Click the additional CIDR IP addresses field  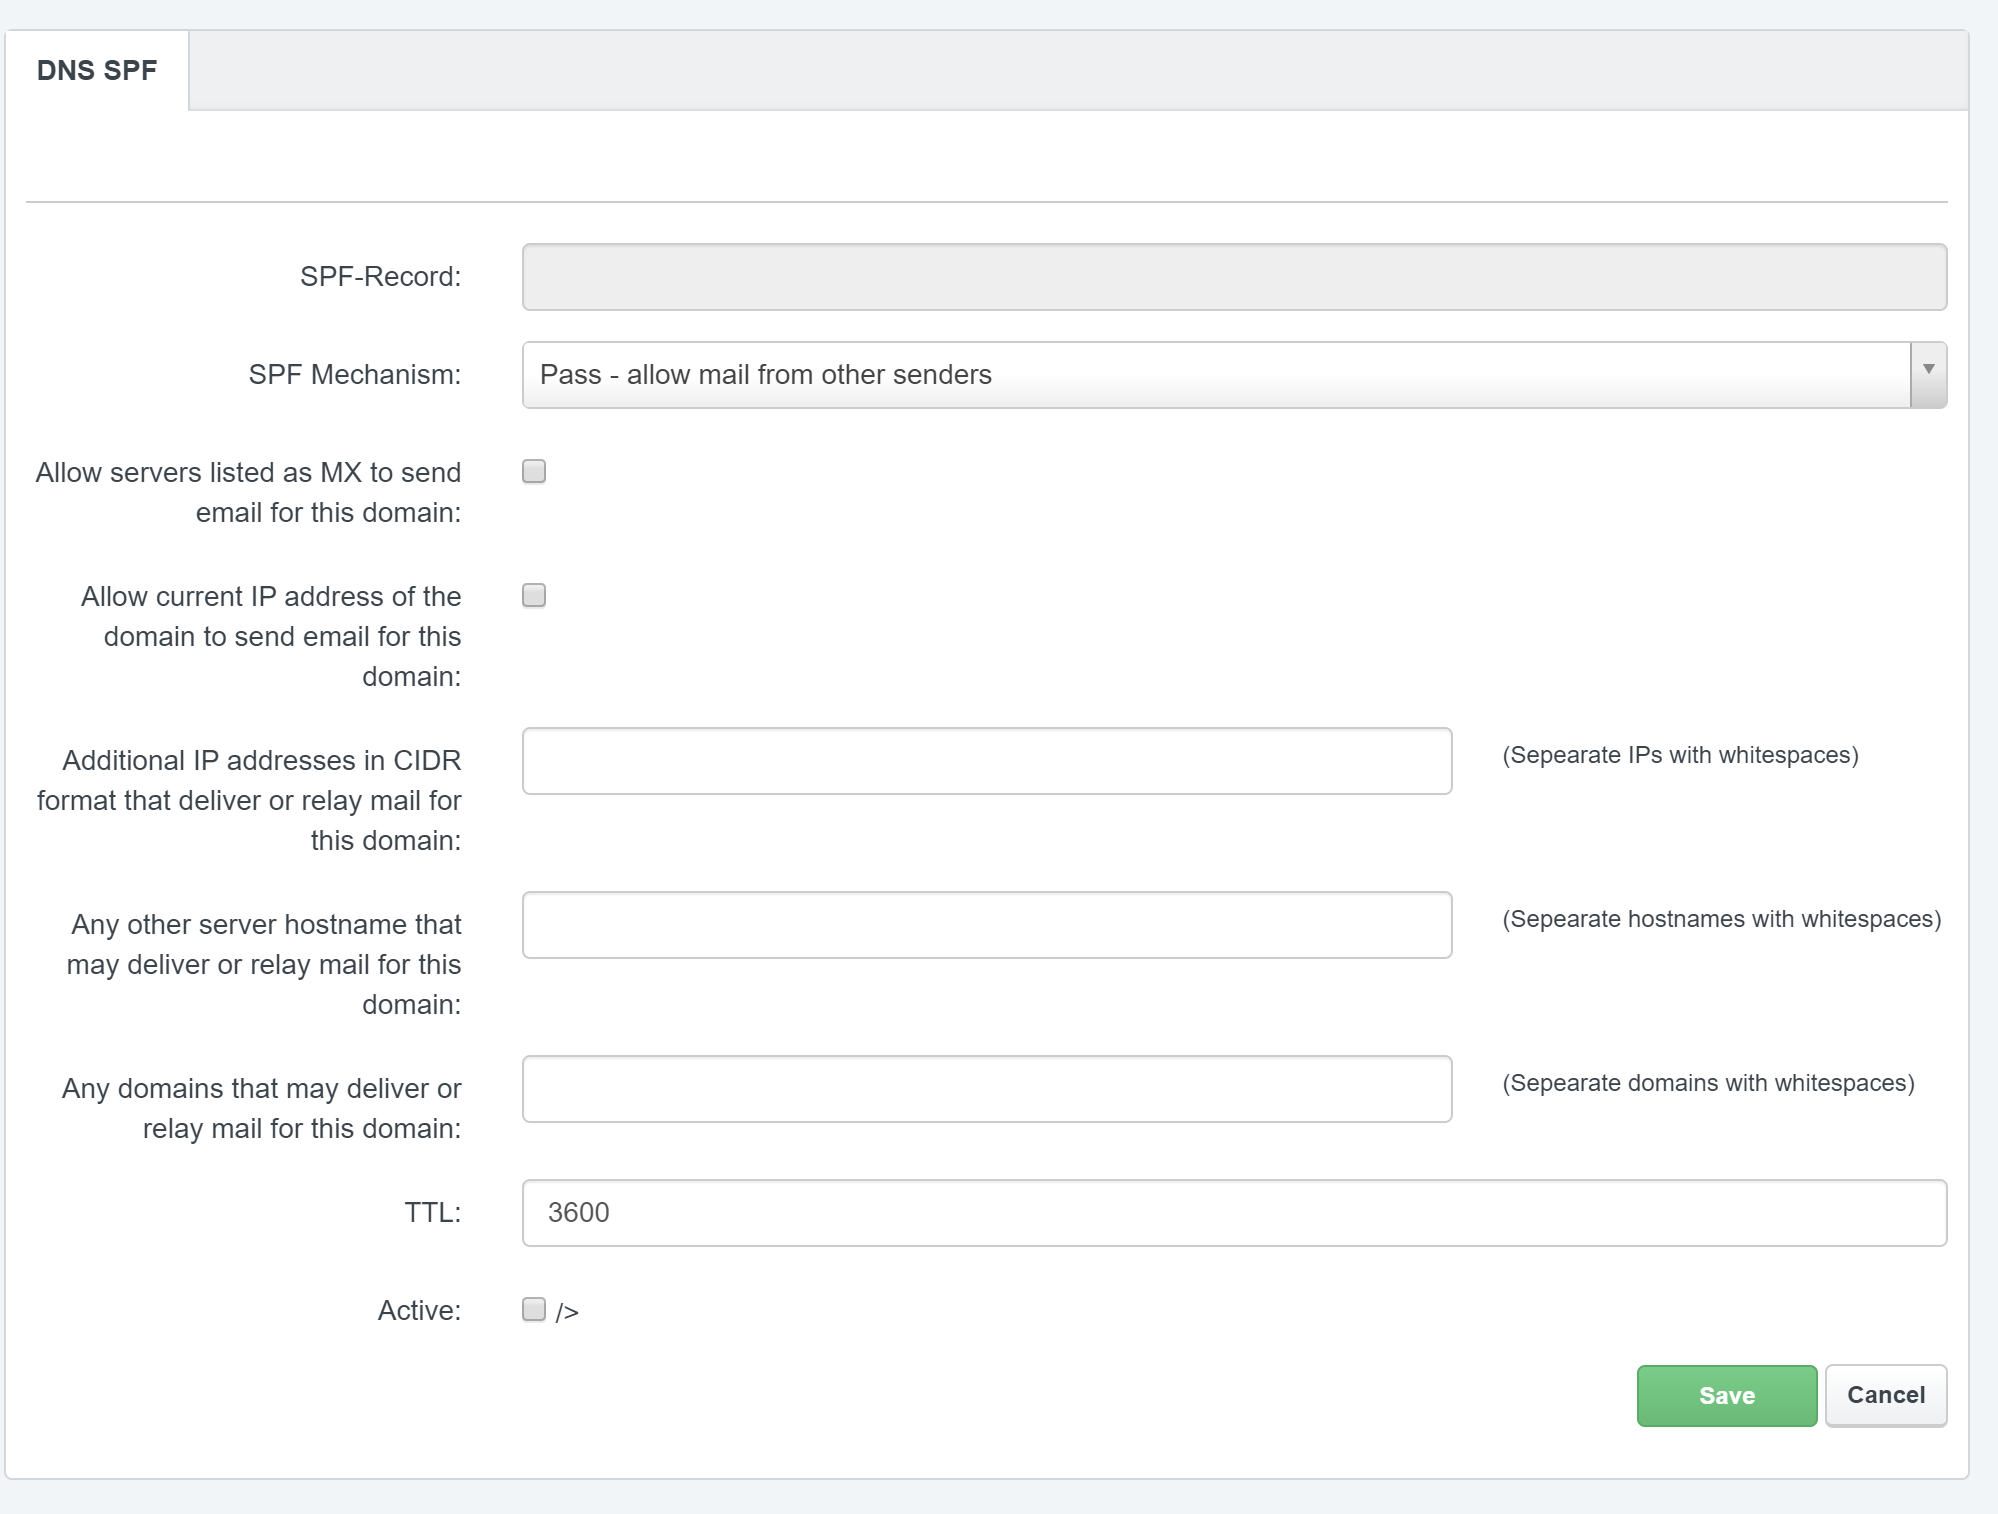click(x=987, y=761)
